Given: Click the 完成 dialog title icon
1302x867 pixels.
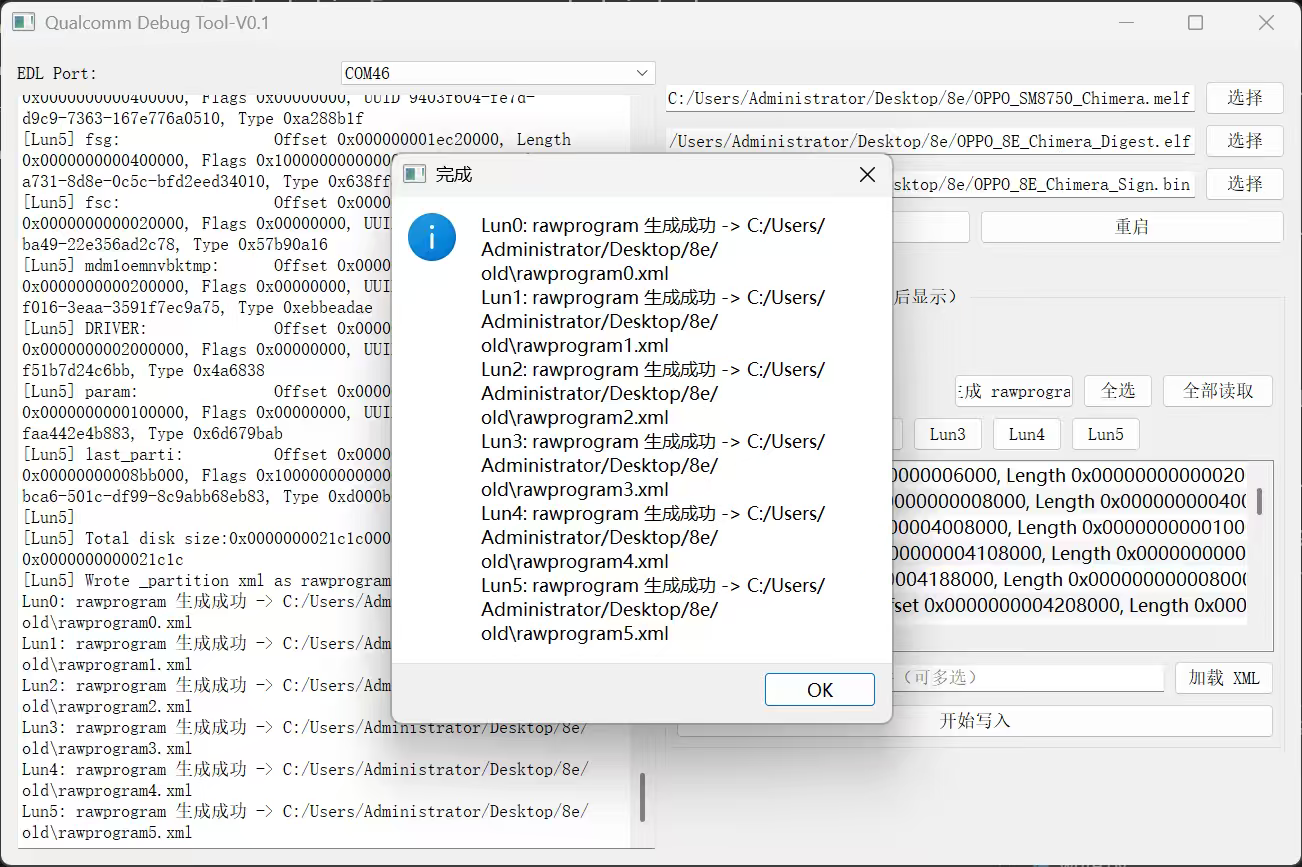Looking at the screenshot, I should coord(414,175).
